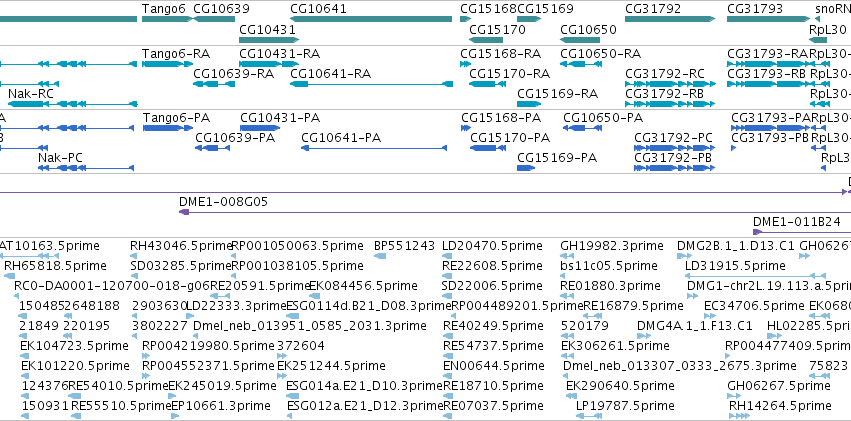Image resolution: width=851 pixels, height=421 pixels.
Task: Select protein CG31793-PA
Action: click(x=770, y=118)
